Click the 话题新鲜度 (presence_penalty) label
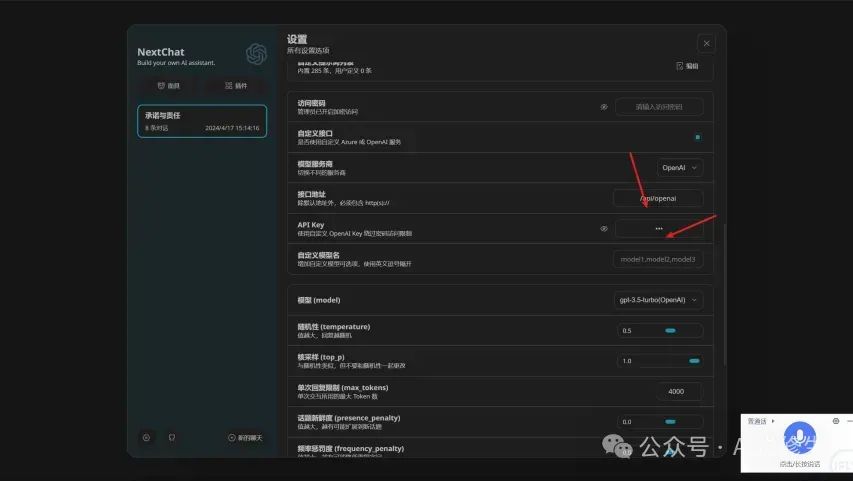This screenshot has height=481, width=853. click(349, 418)
